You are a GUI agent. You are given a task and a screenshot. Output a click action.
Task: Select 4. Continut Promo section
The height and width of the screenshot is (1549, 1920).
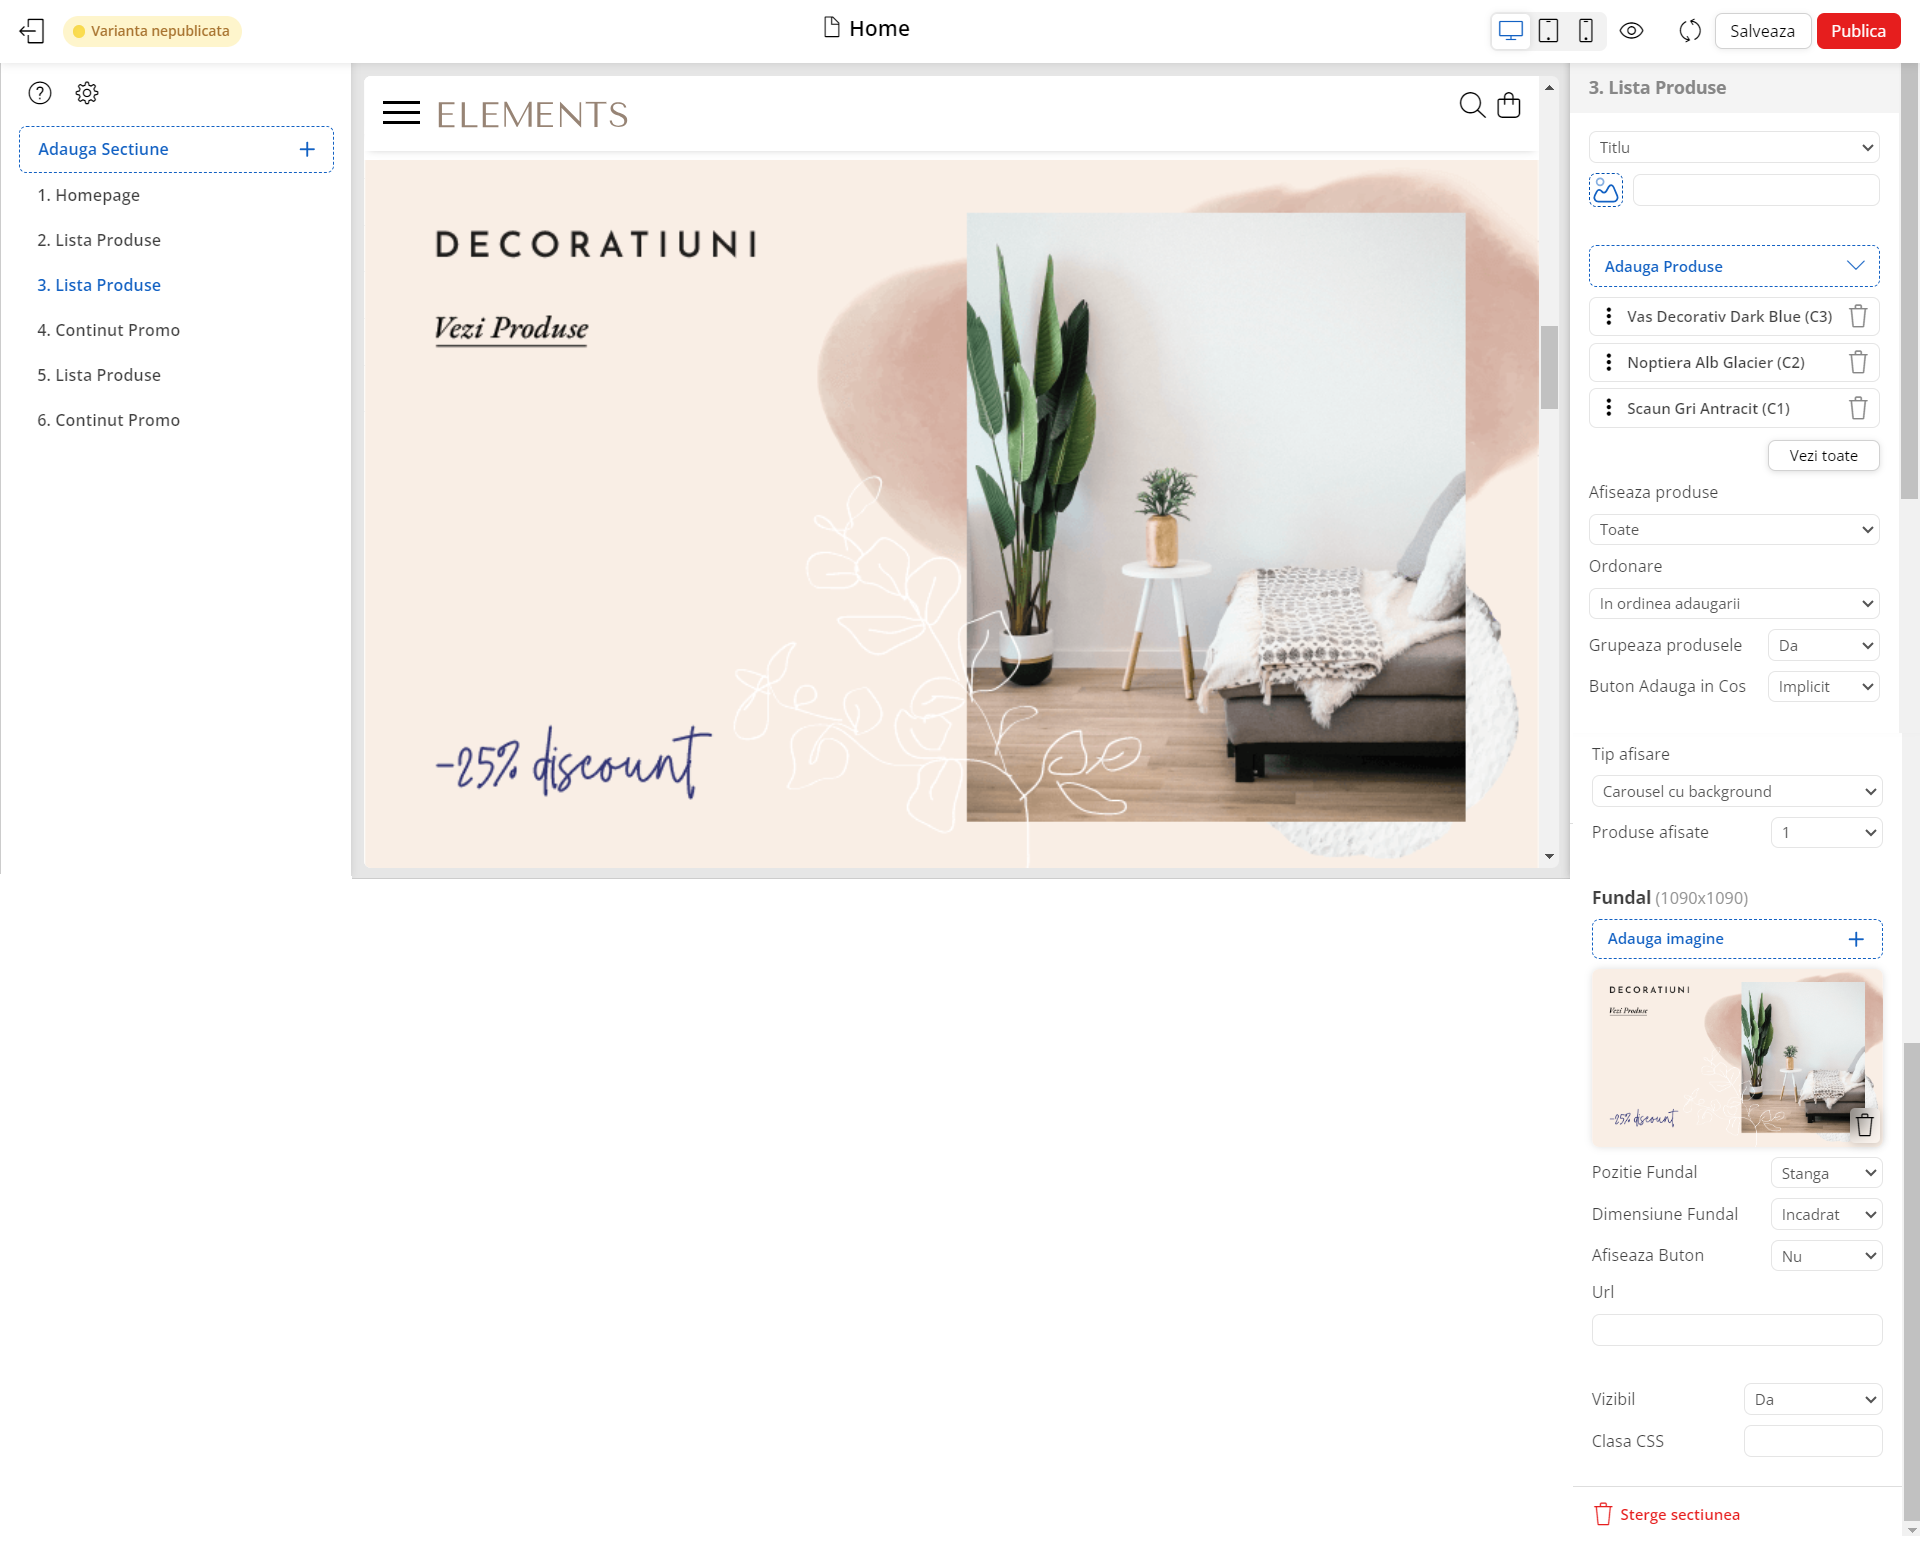pos(108,330)
